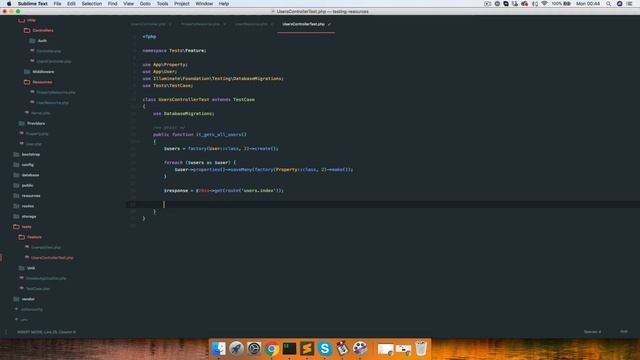Expand the routes folder
Viewport: 640px width, 360px height.
point(28,206)
